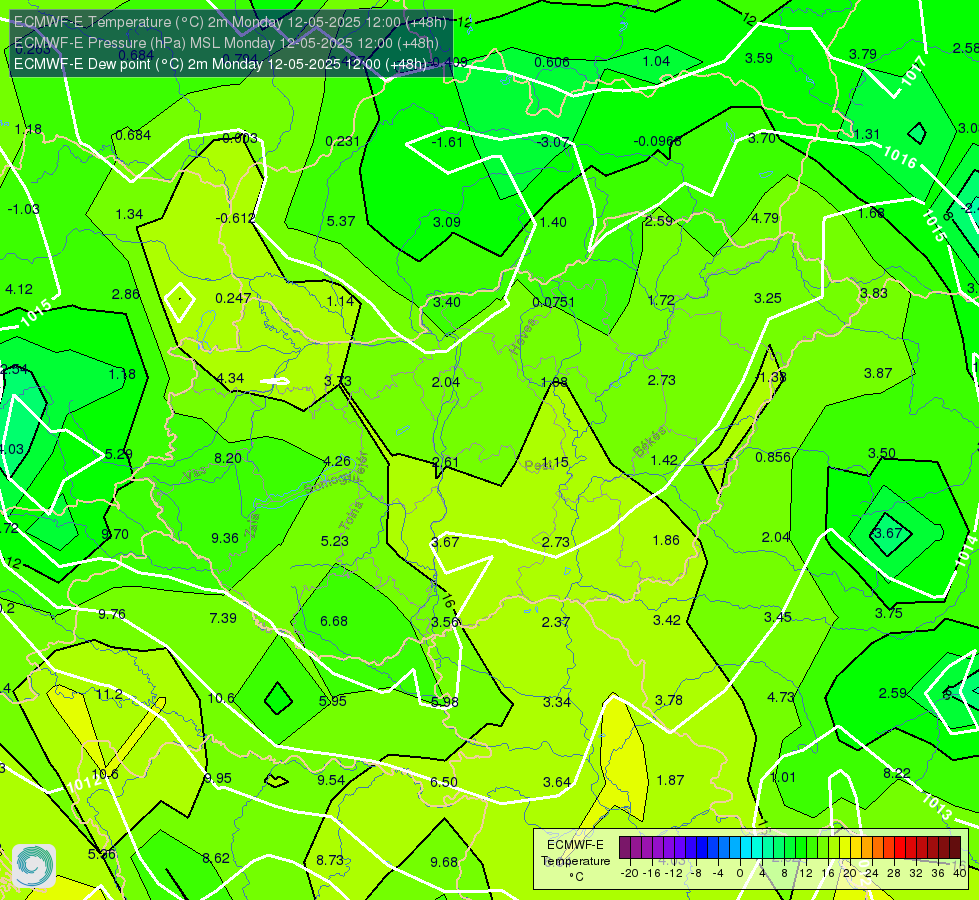Select the ECMWF-E Temperature 2m layer title

pyautogui.click(x=230, y=22)
